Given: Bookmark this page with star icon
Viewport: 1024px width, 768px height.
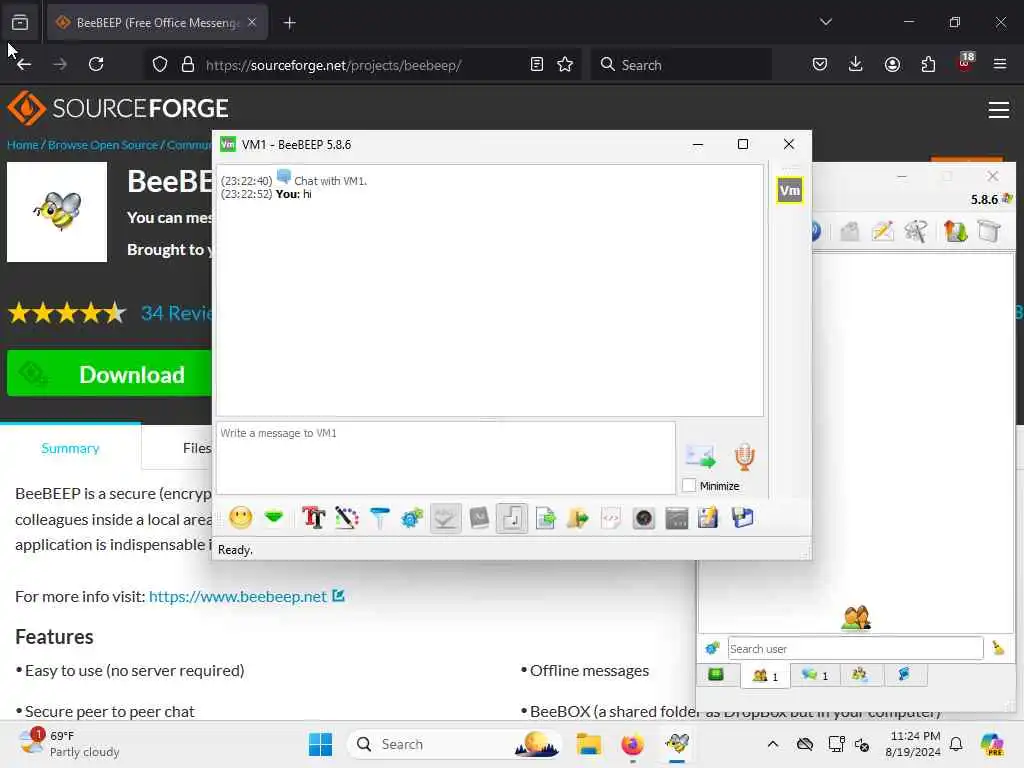Looking at the screenshot, I should pyautogui.click(x=565, y=64).
